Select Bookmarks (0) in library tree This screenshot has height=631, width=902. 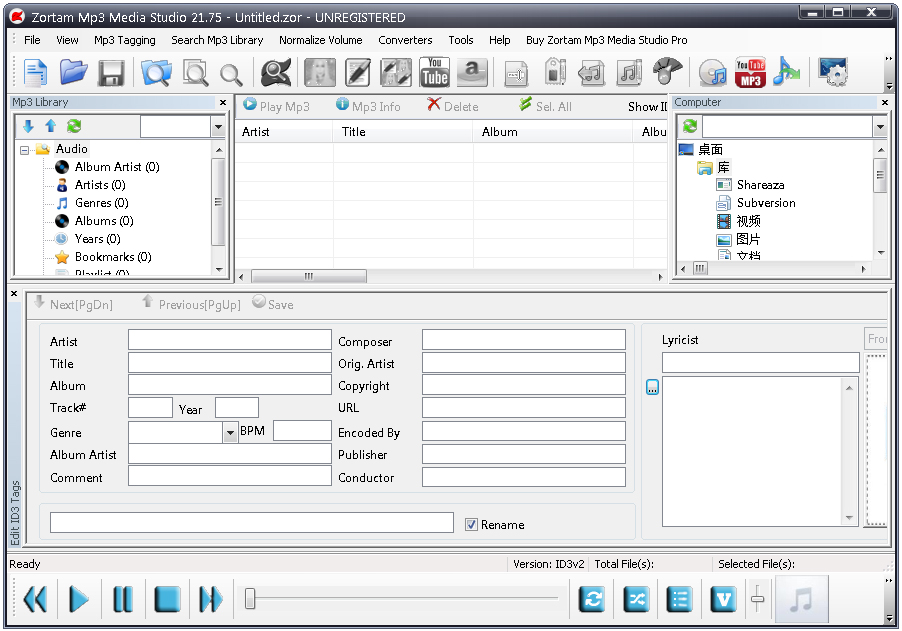pos(113,257)
